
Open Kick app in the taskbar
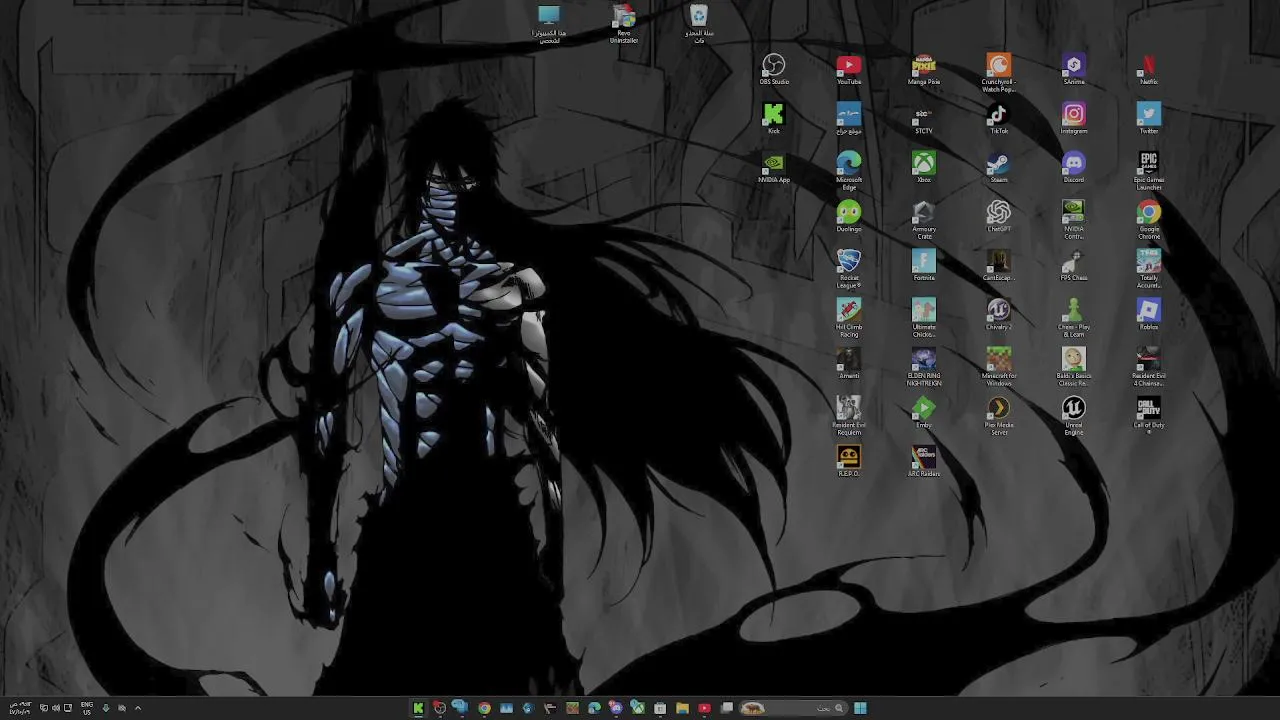click(x=418, y=708)
